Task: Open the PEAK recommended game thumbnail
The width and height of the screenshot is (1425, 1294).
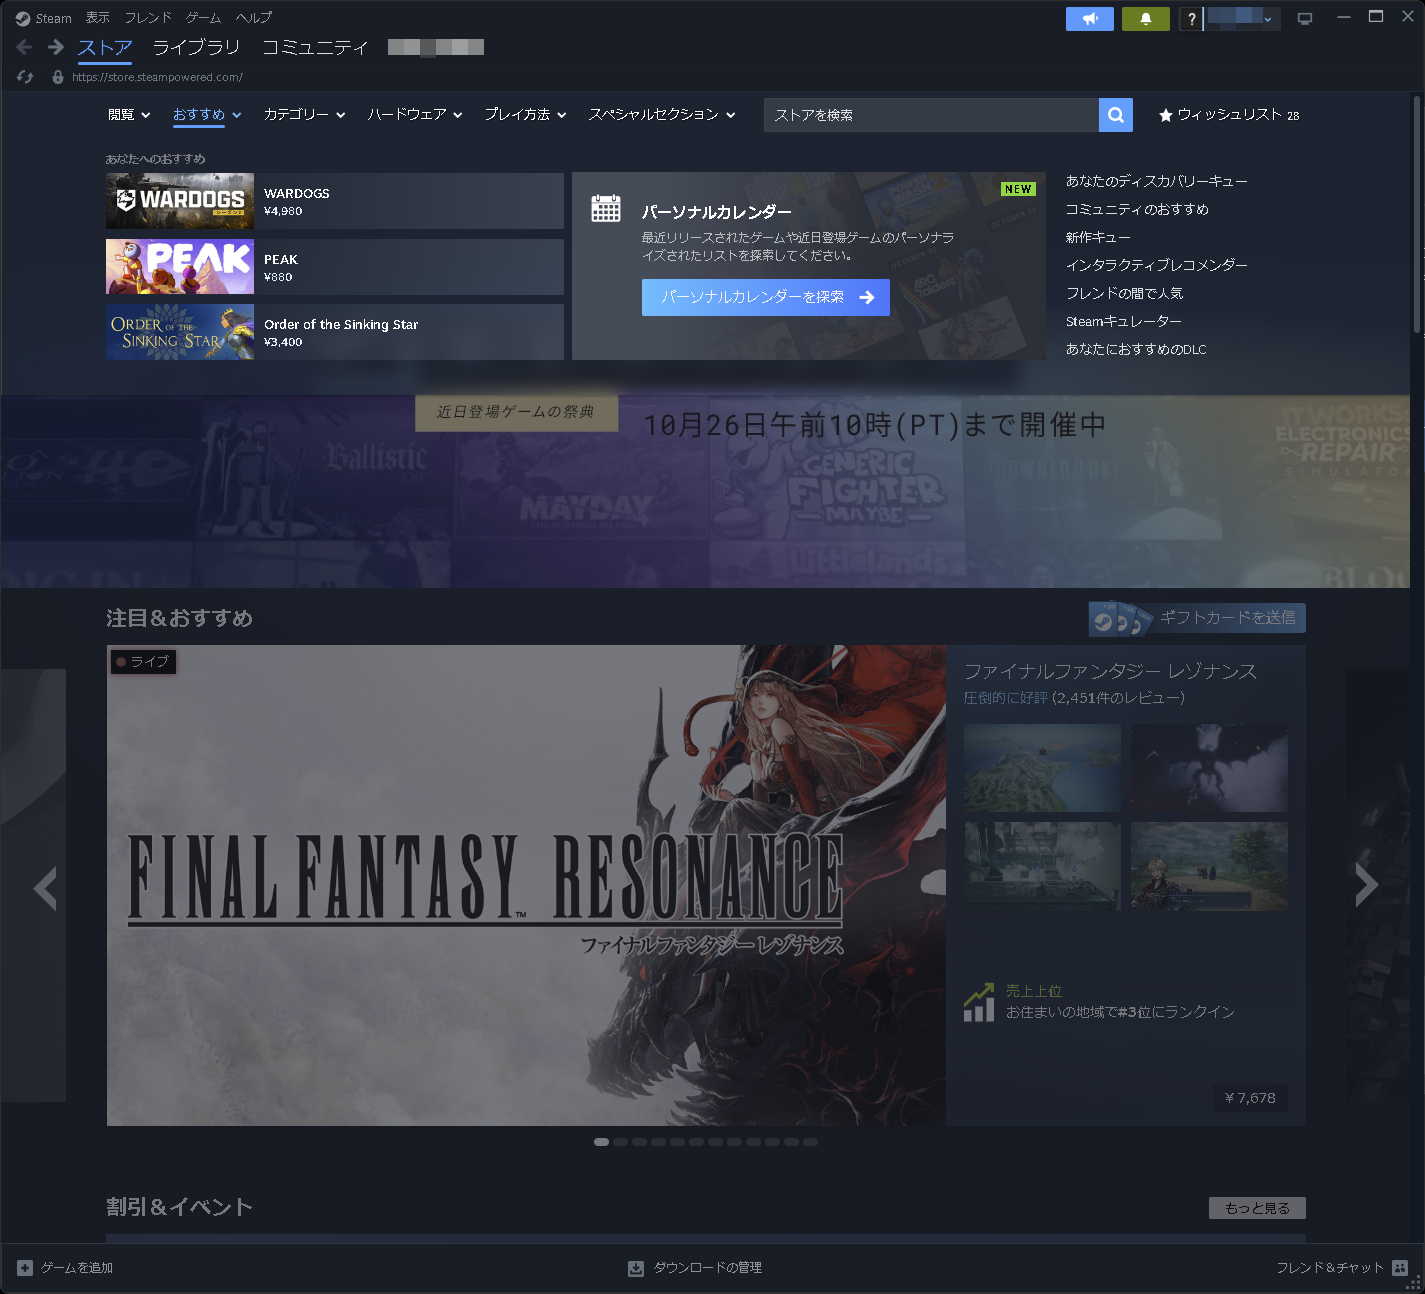Action: click(x=180, y=267)
